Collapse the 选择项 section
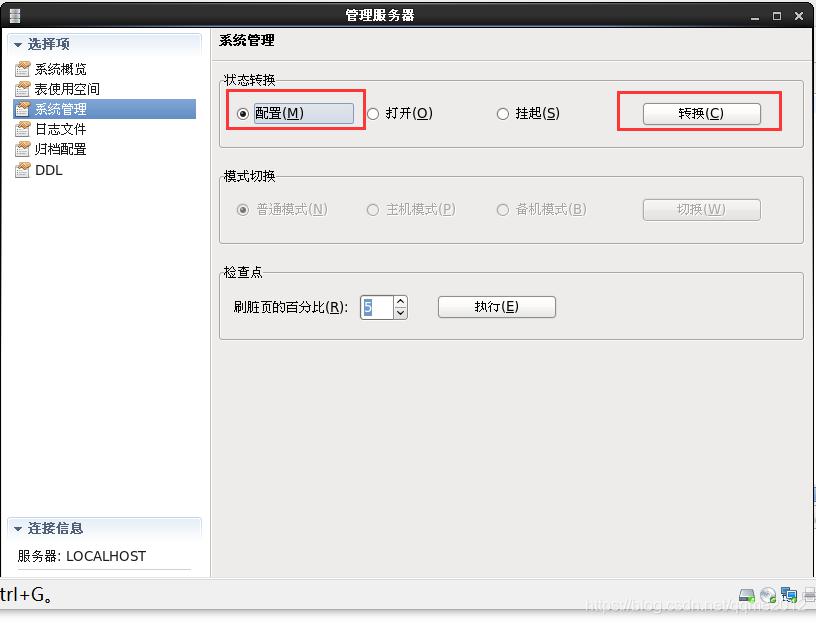816x624 pixels. coord(18,45)
